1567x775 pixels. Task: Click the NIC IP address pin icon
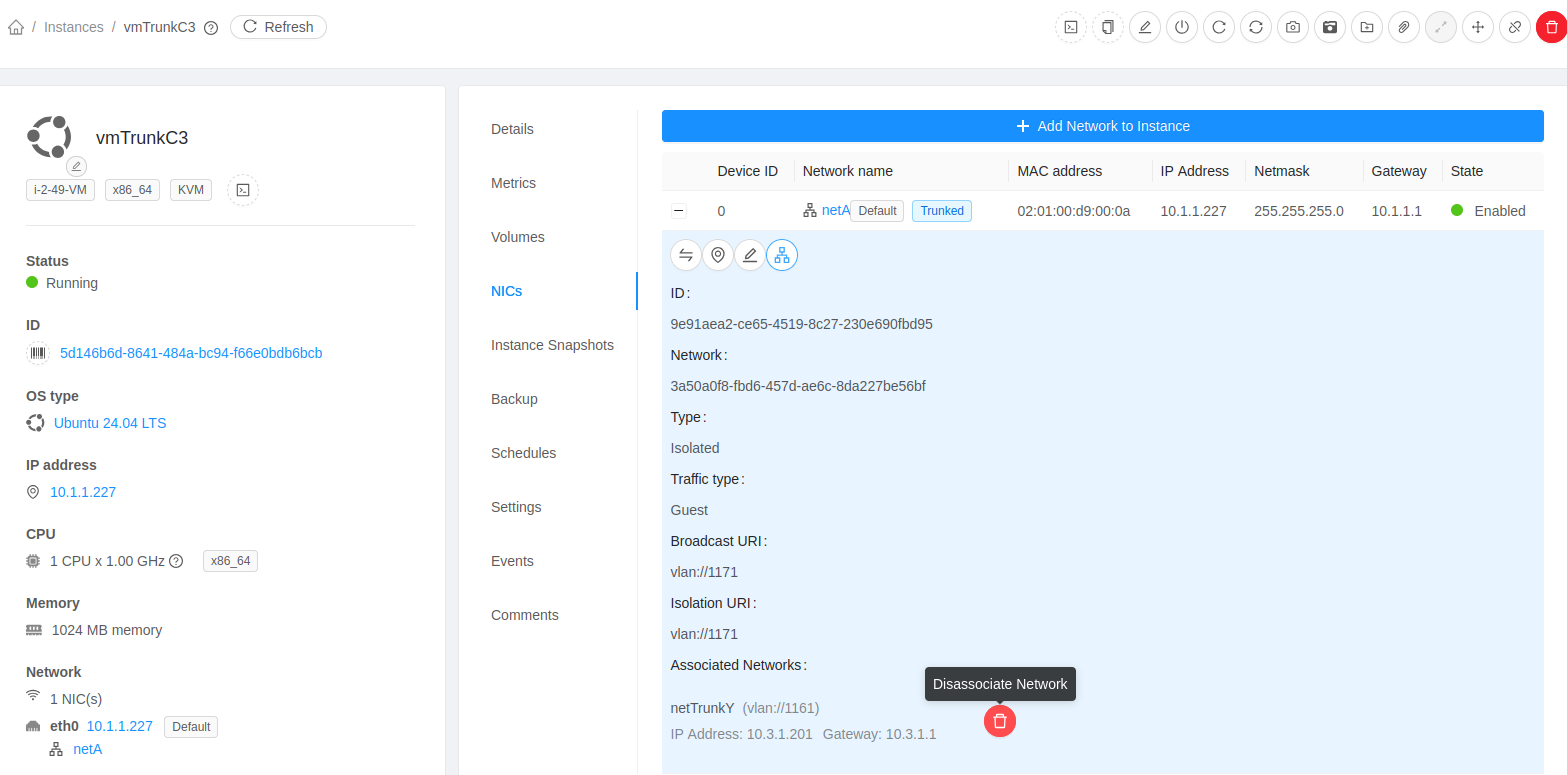point(718,255)
